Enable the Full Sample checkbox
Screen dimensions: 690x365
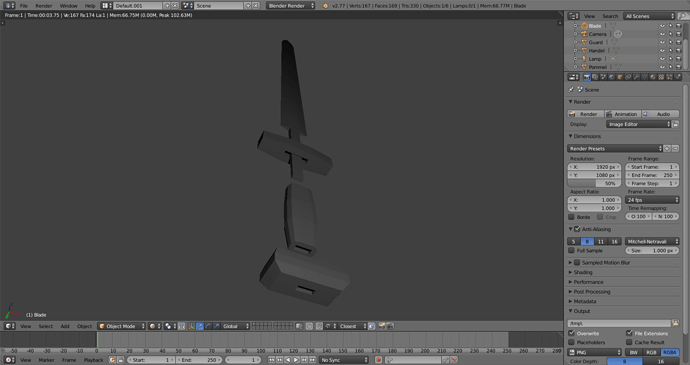point(571,251)
